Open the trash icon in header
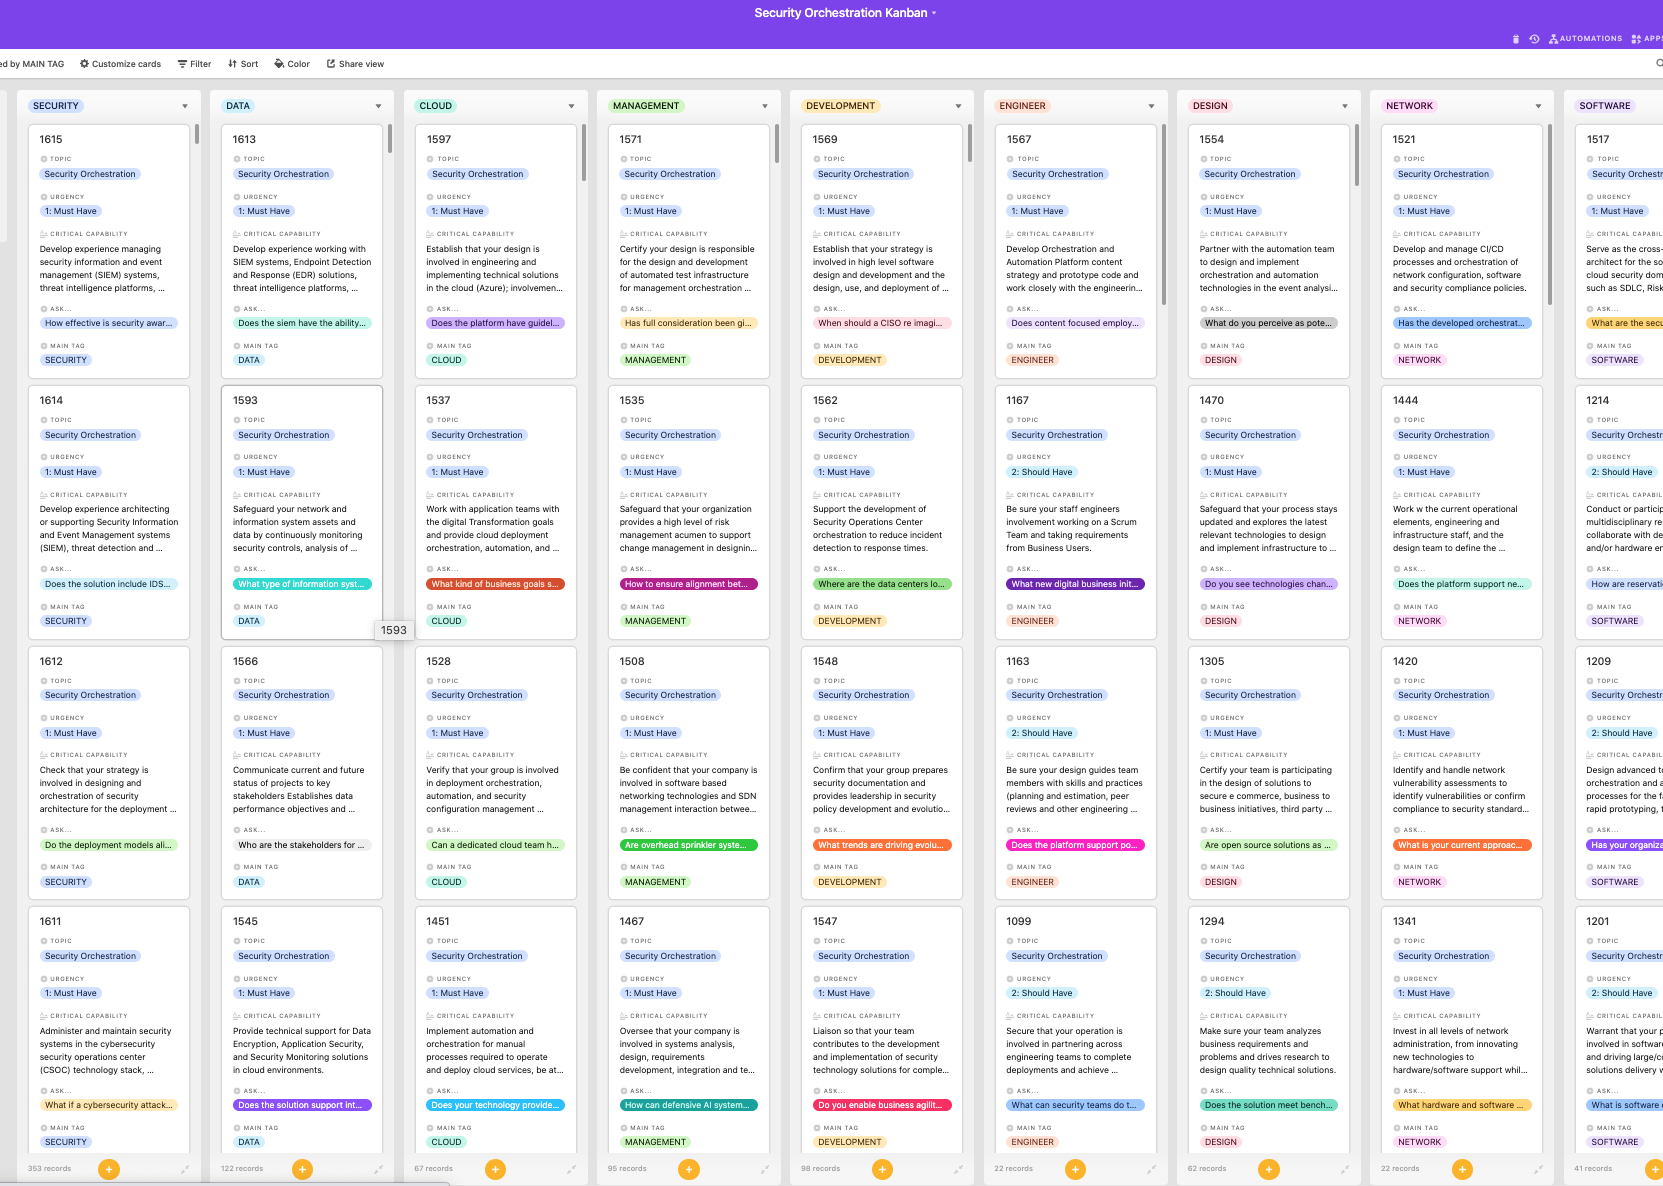Viewport: 1663px width, 1186px height. click(x=1516, y=39)
